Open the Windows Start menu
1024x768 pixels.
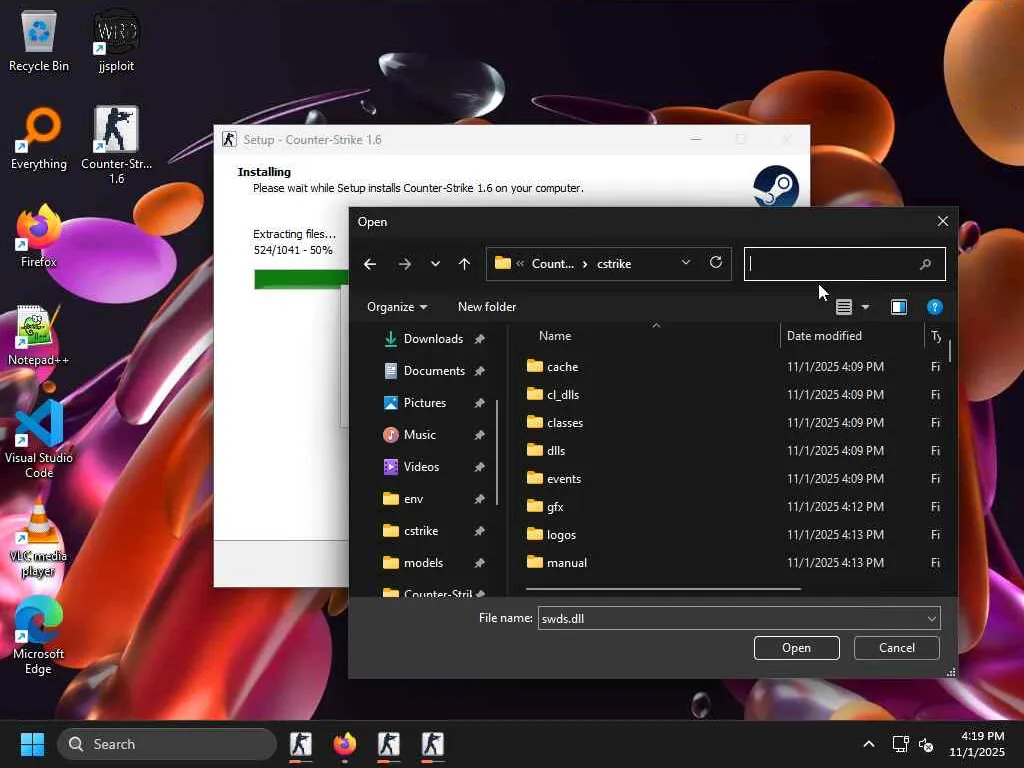coord(32,744)
